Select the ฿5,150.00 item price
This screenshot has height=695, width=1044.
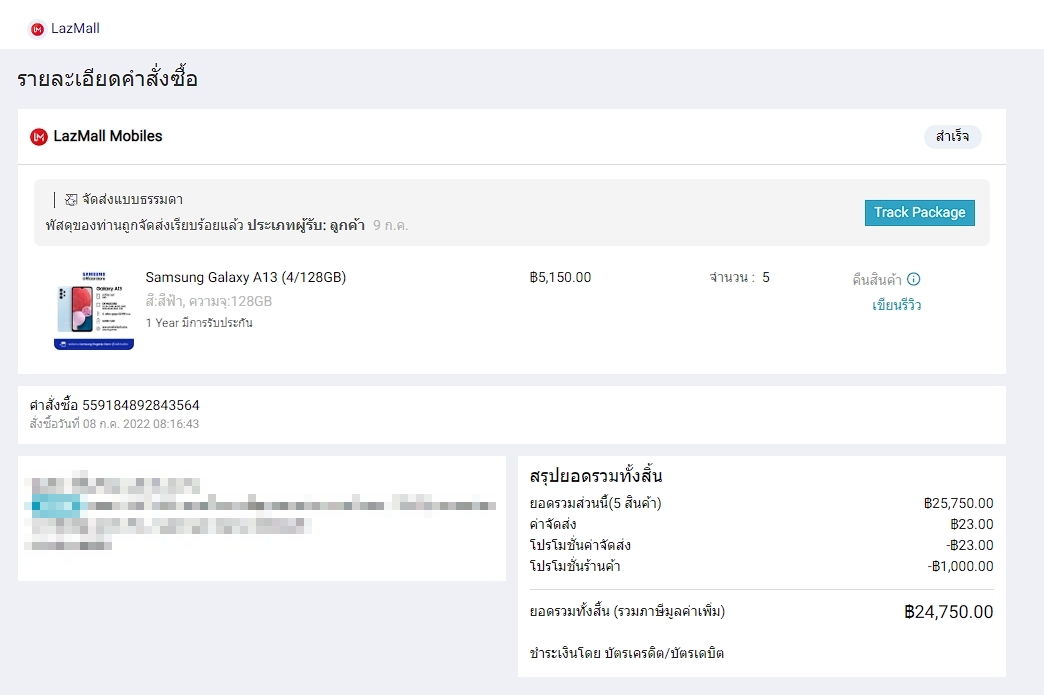tap(560, 277)
